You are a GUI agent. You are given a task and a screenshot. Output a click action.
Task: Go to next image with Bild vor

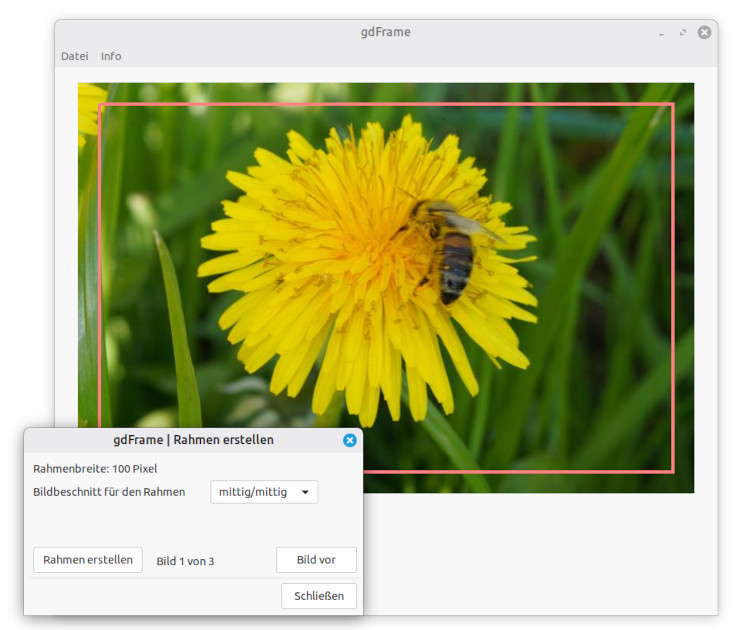(x=316, y=560)
